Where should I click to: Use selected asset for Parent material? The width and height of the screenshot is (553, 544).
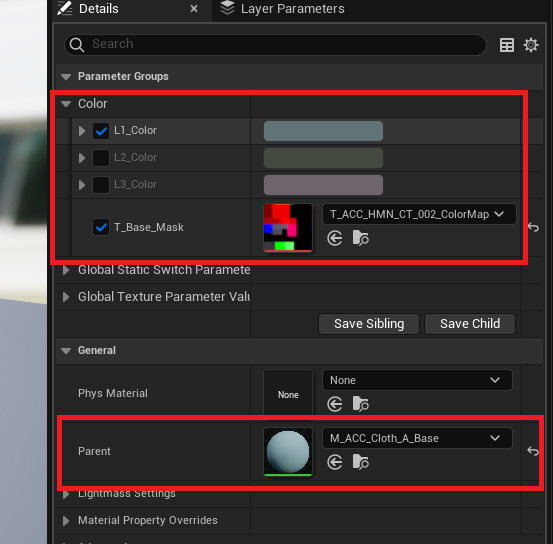pyautogui.click(x=334, y=462)
